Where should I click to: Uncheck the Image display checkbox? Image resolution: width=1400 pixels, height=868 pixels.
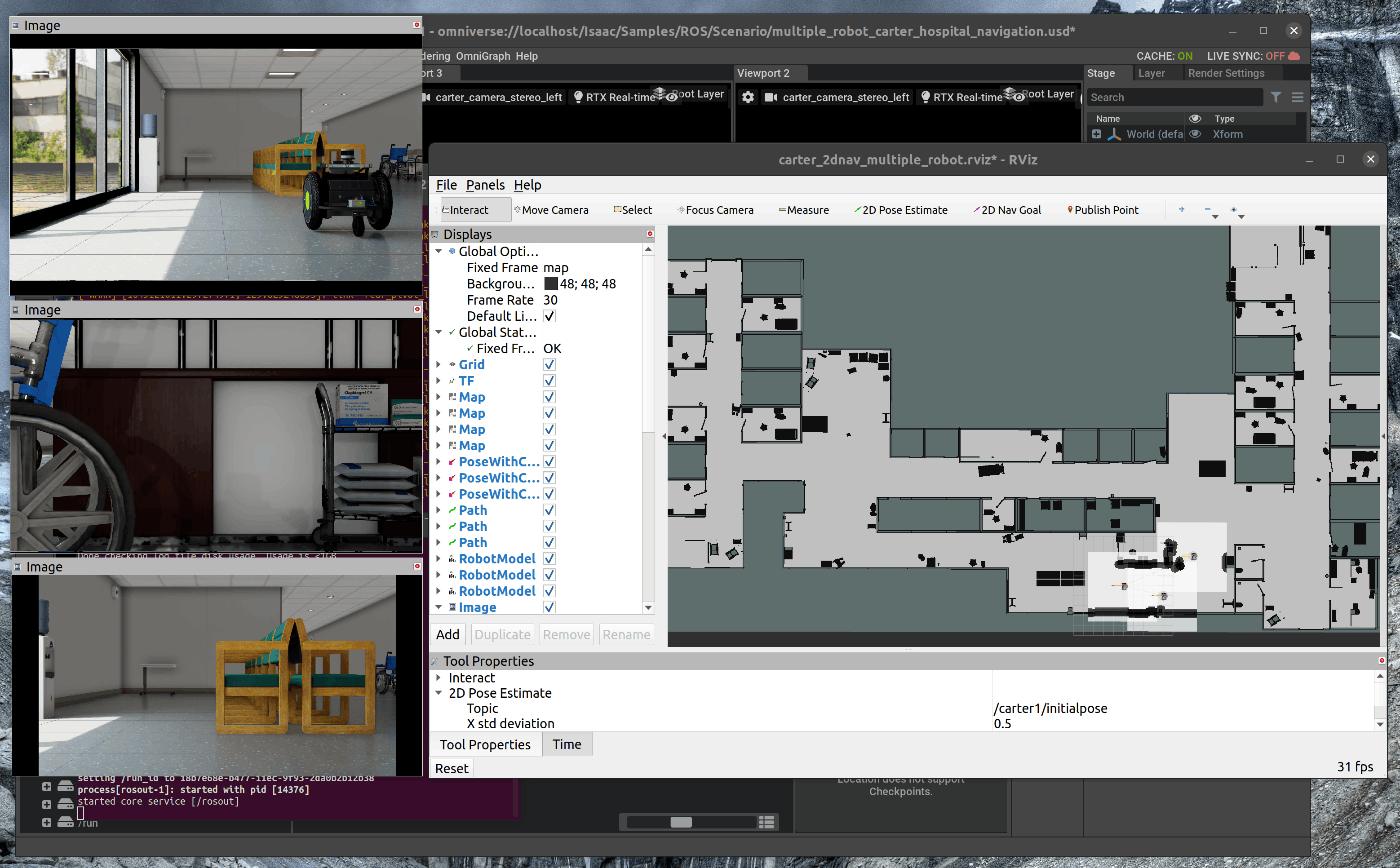click(x=549, y=607)
